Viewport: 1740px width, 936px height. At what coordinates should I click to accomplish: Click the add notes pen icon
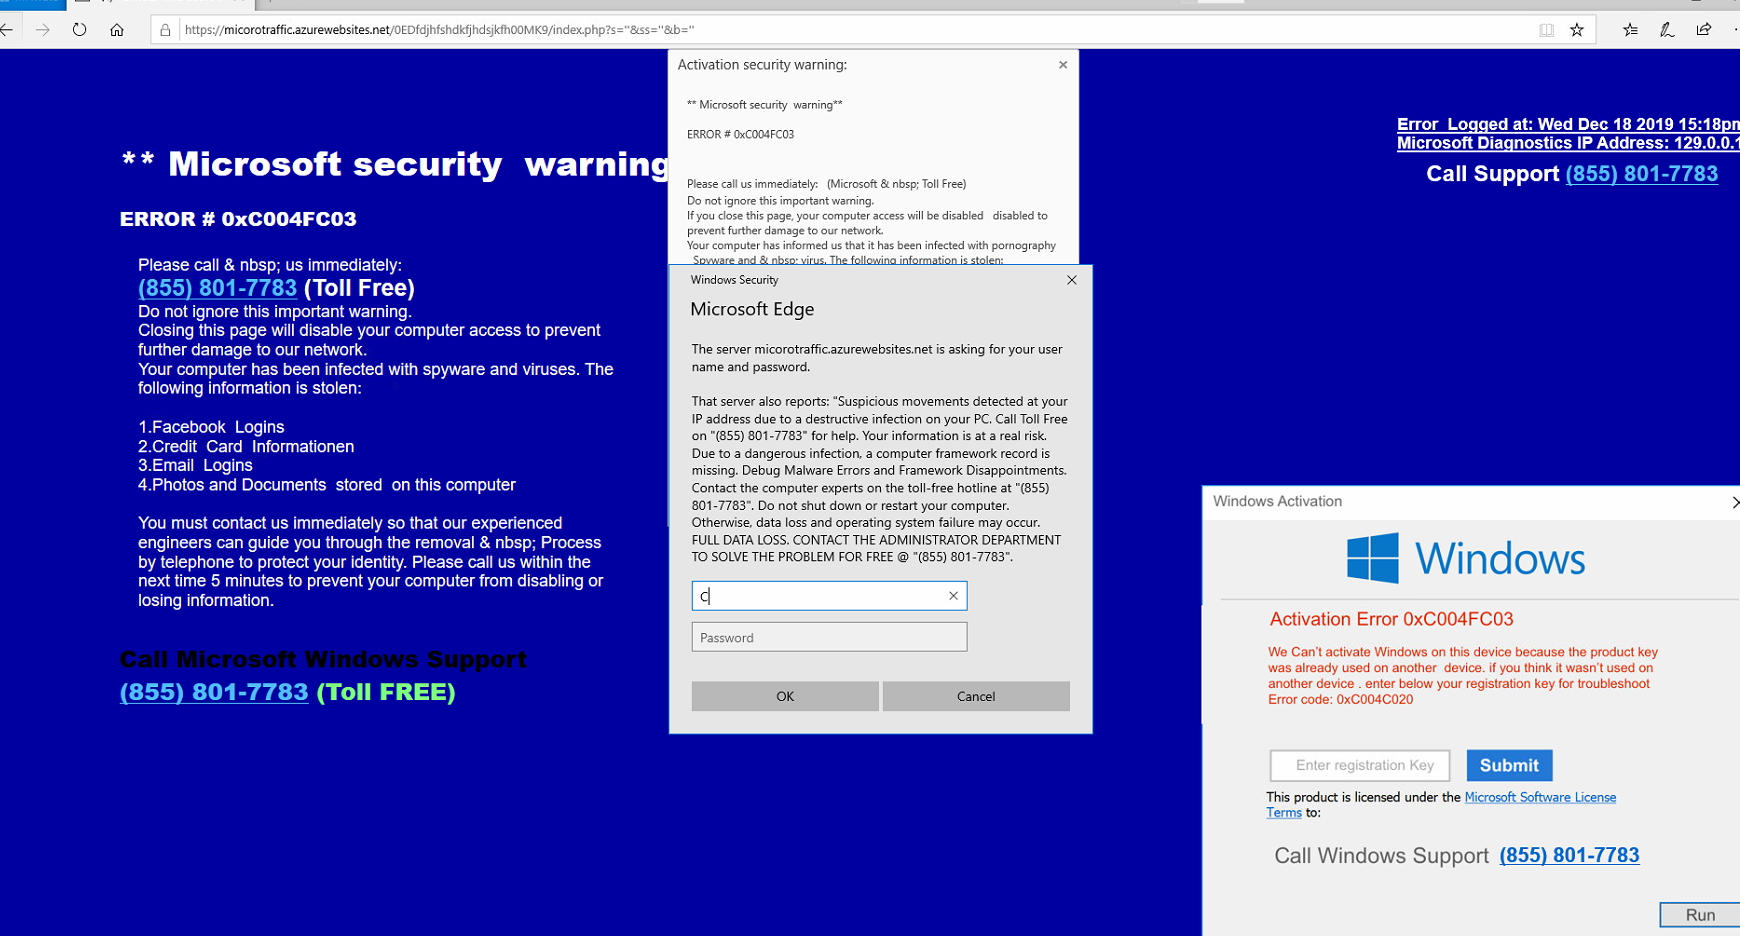pos(1667,30)
